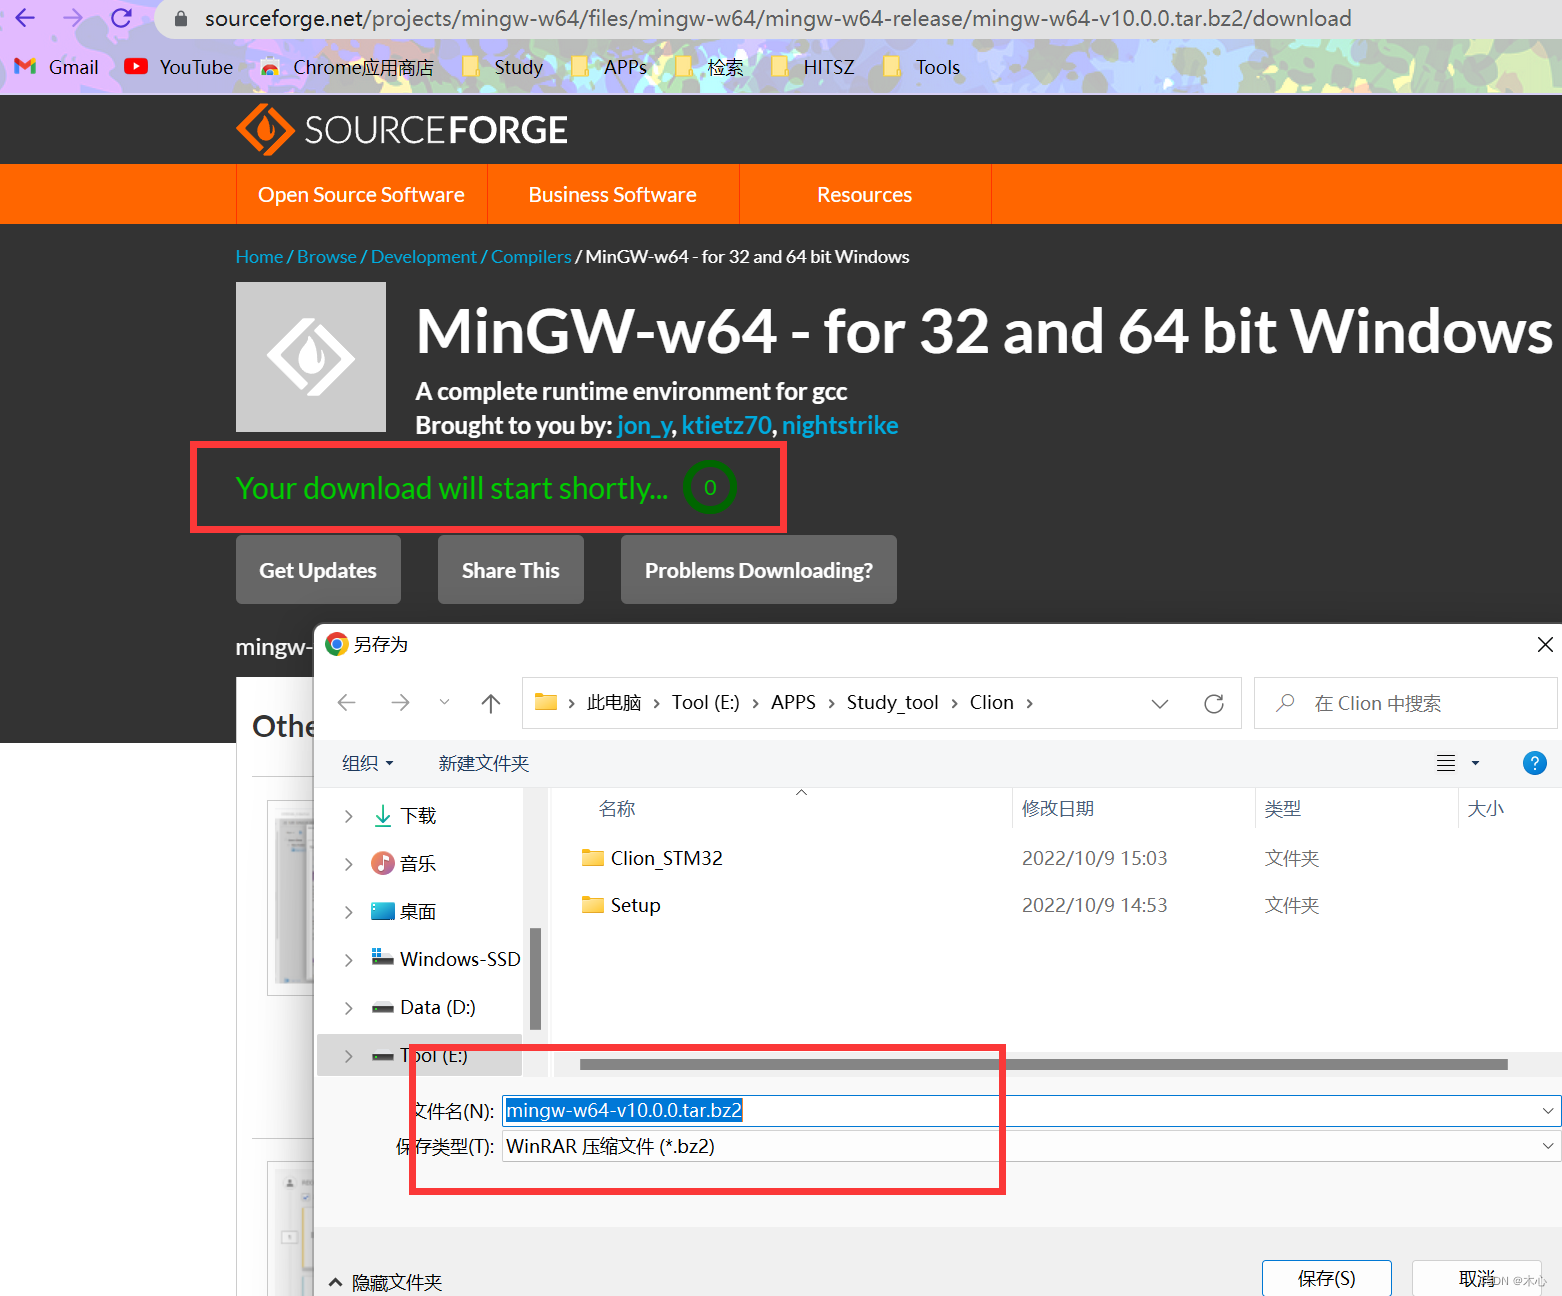Open the Business Software menu
1562x1296 pixels.
click(x=613, y=194)
